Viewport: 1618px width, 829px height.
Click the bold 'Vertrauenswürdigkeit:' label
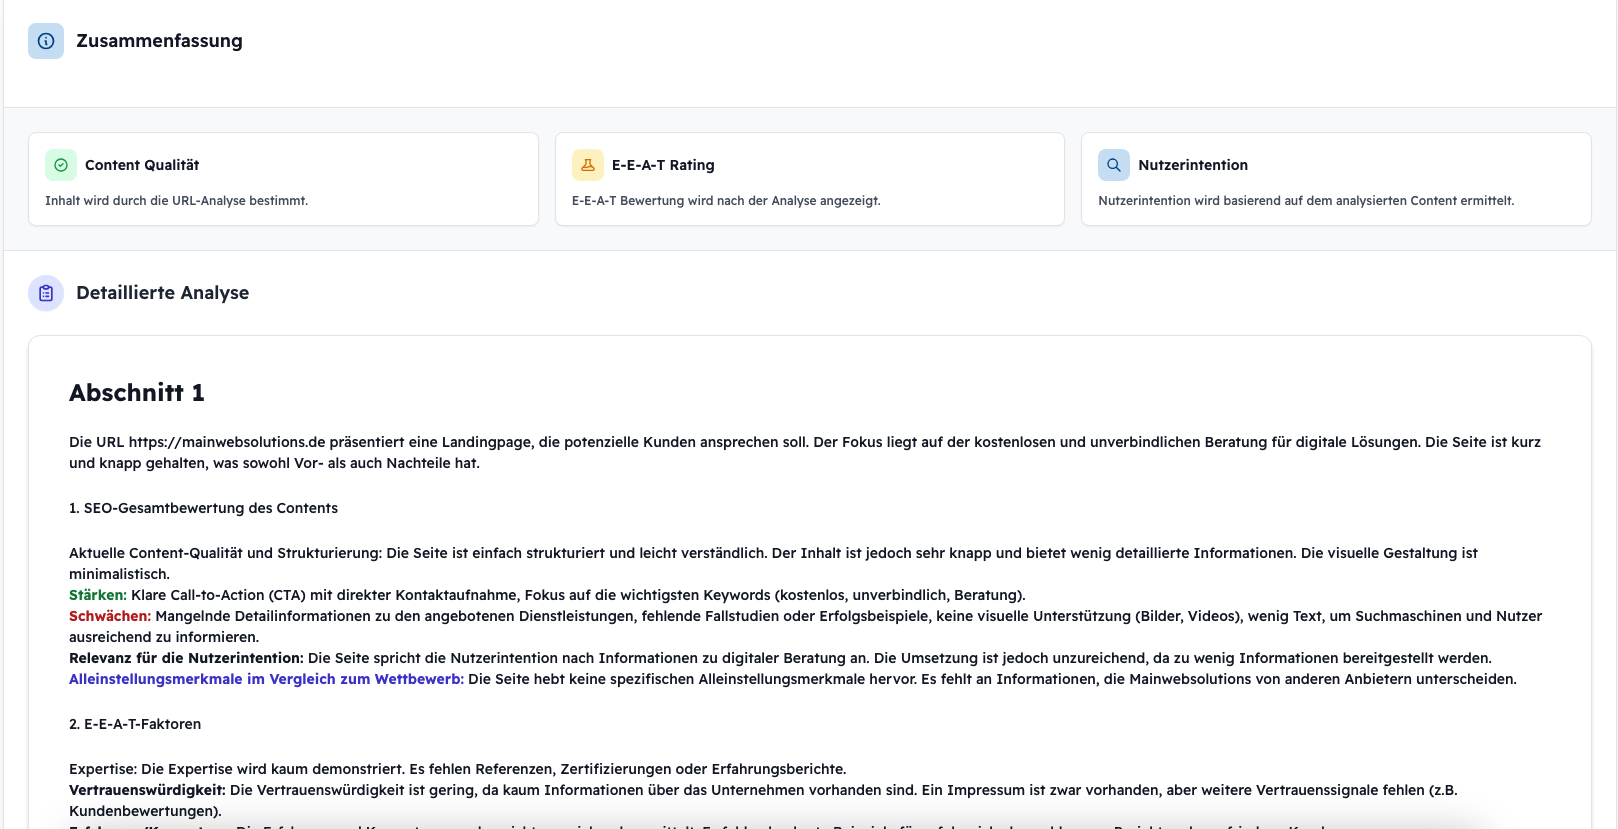[147, 790]
